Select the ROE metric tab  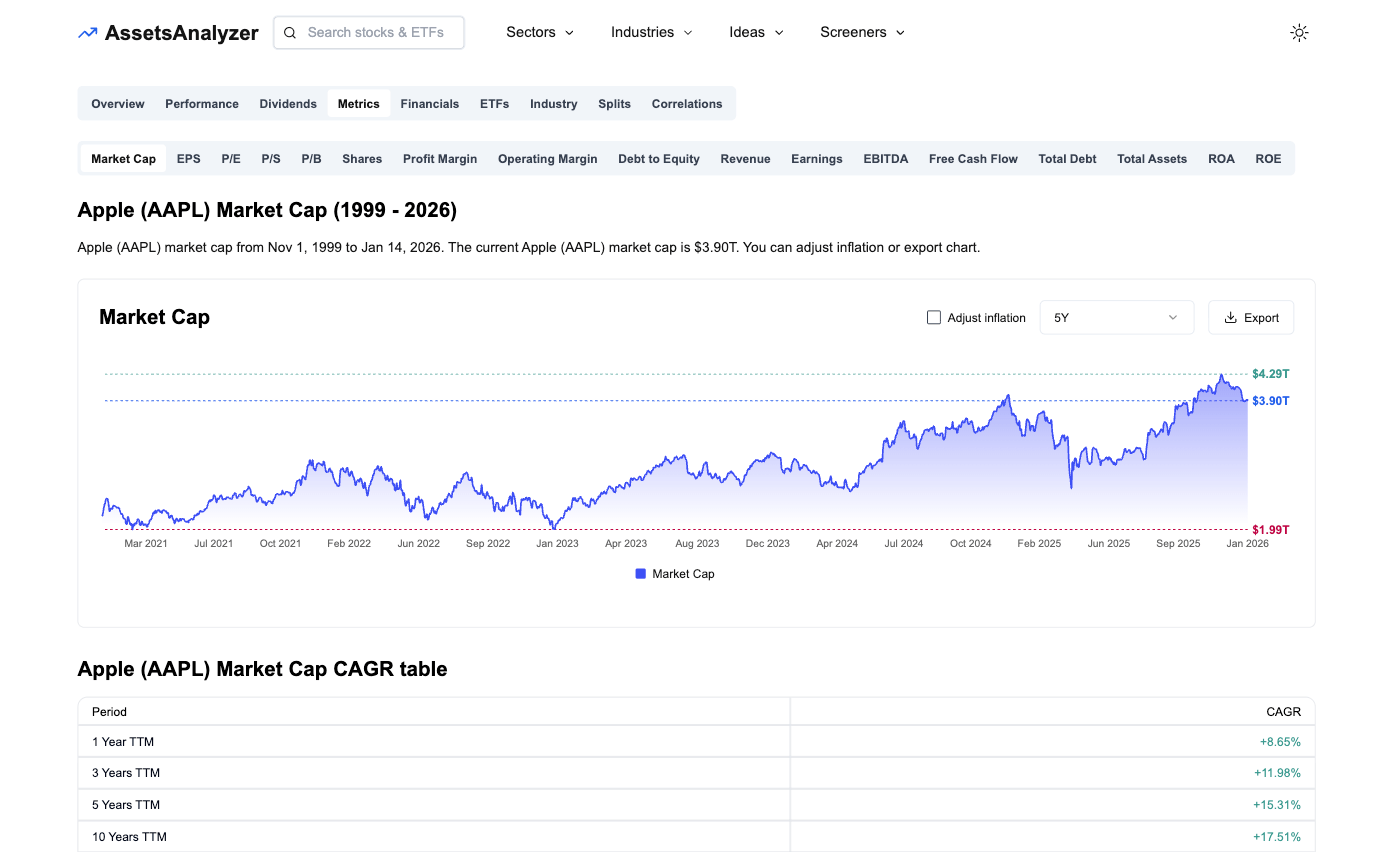[x=1268, y=159]
